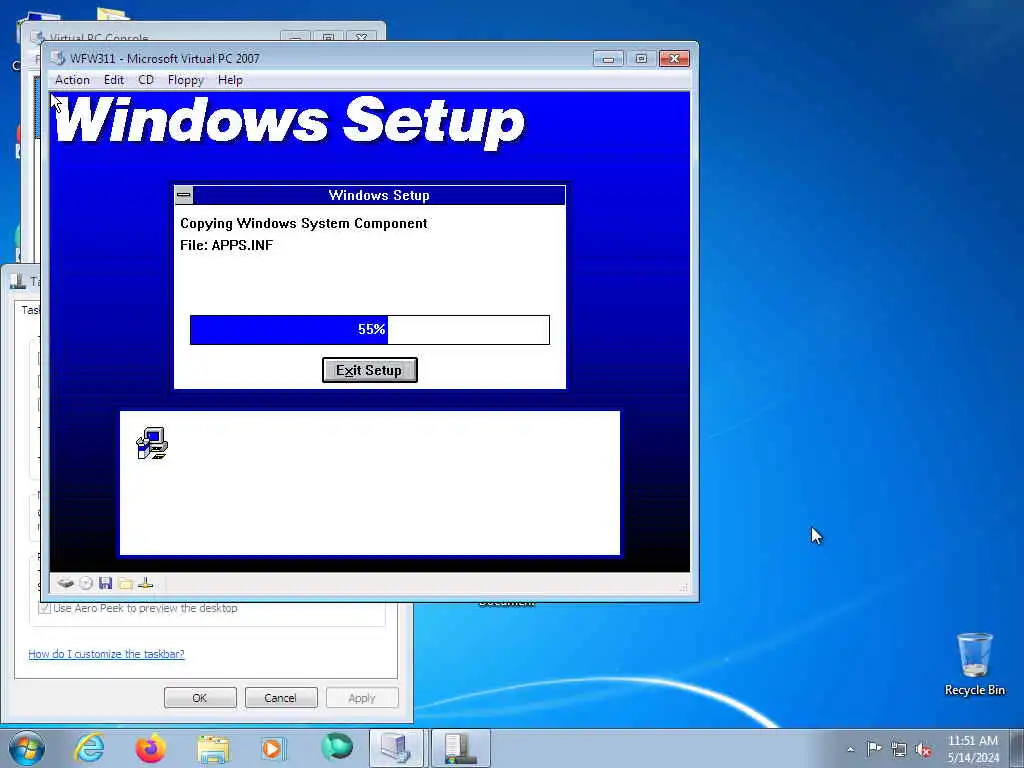Click the CD drive icon in Virtual PC status bar
This screenshot has width=1024, height=768.
coord(86,583)
